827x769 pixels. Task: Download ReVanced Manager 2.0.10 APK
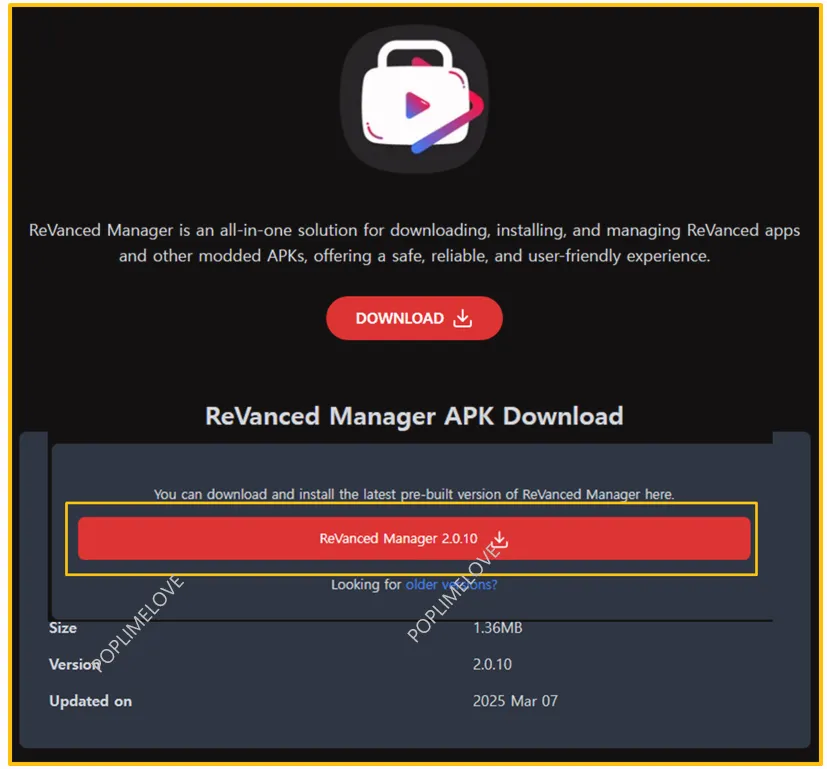414,539
